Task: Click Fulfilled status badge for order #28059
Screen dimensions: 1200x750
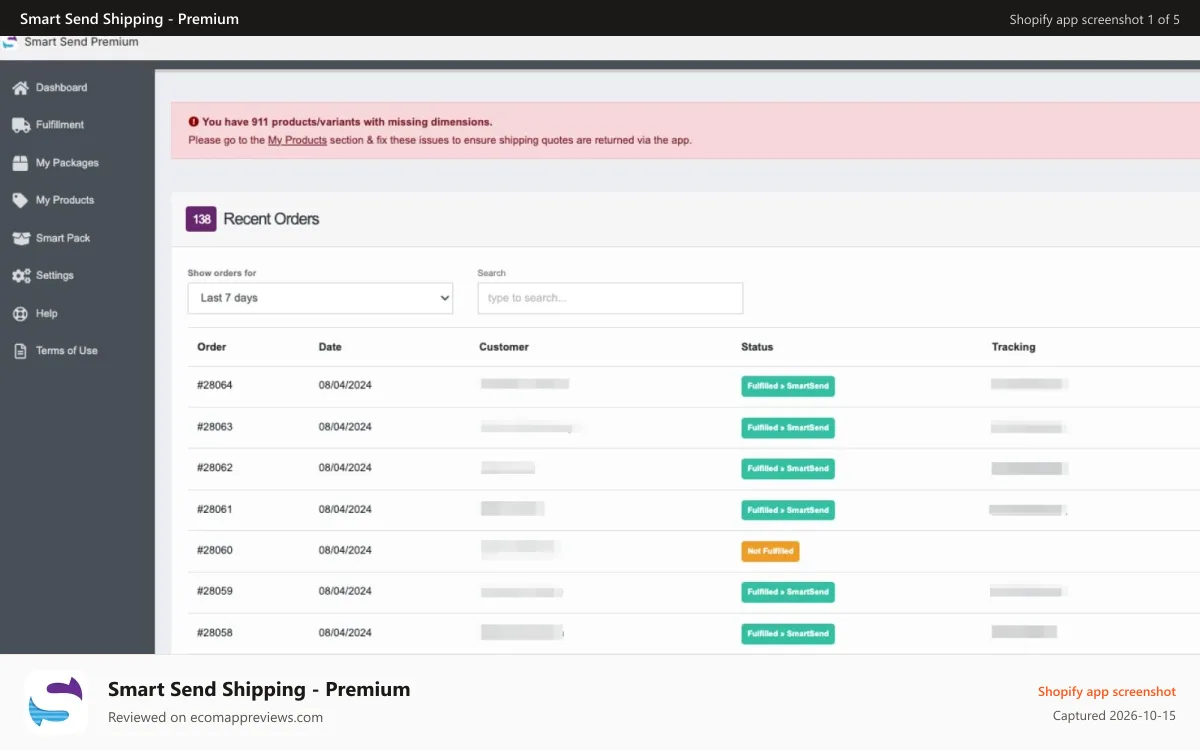Action: tap(788, 592)
